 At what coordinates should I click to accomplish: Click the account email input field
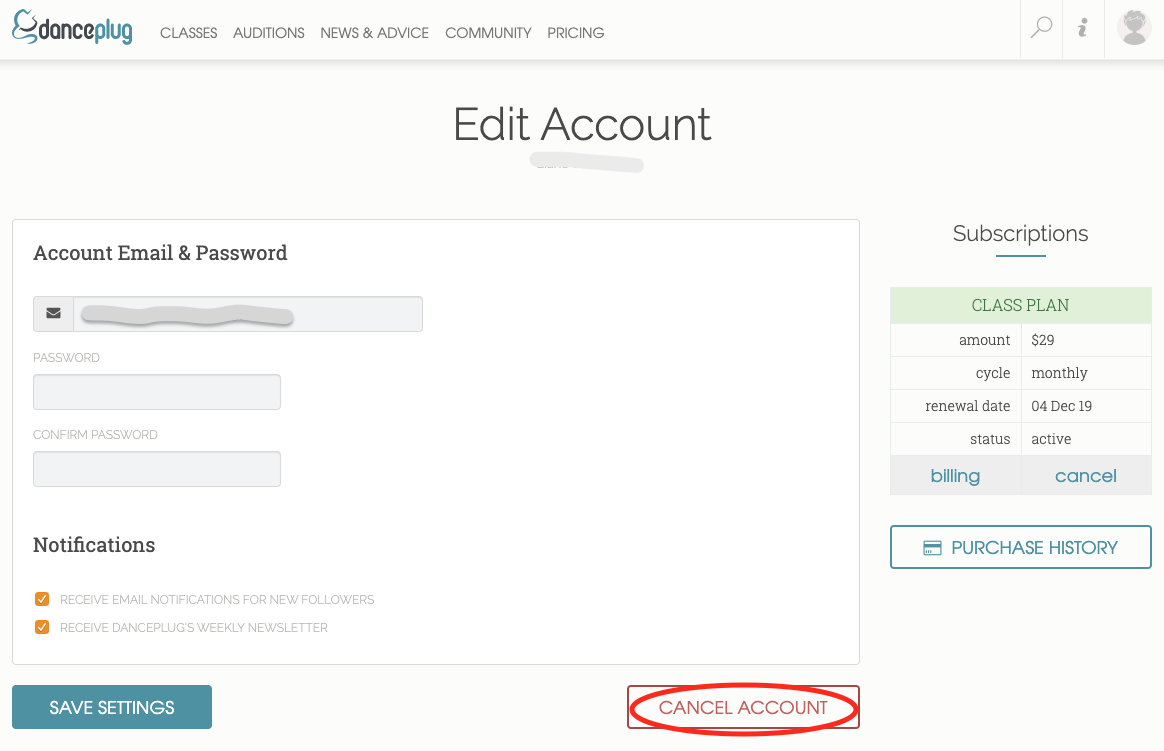tap(247, 314)
